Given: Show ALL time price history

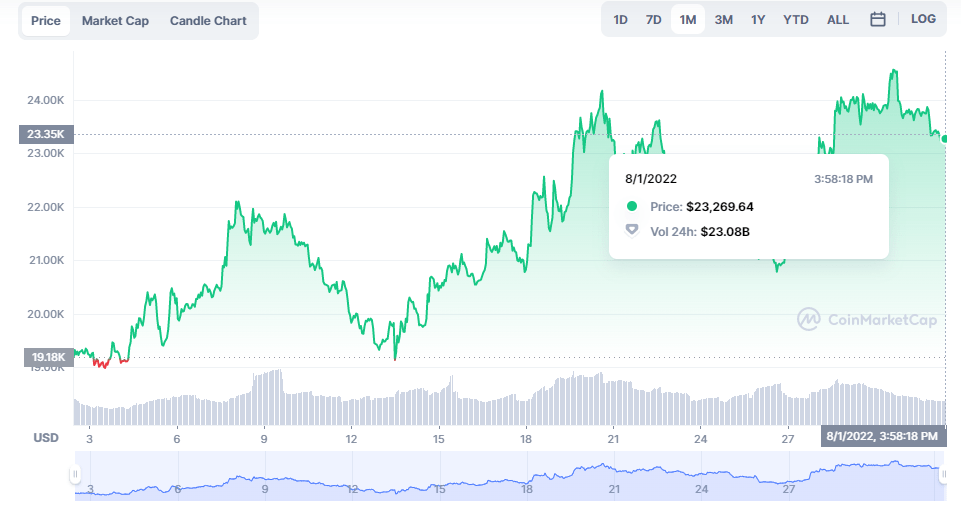Looking at the screenshot, I should (x=838, y=20).
